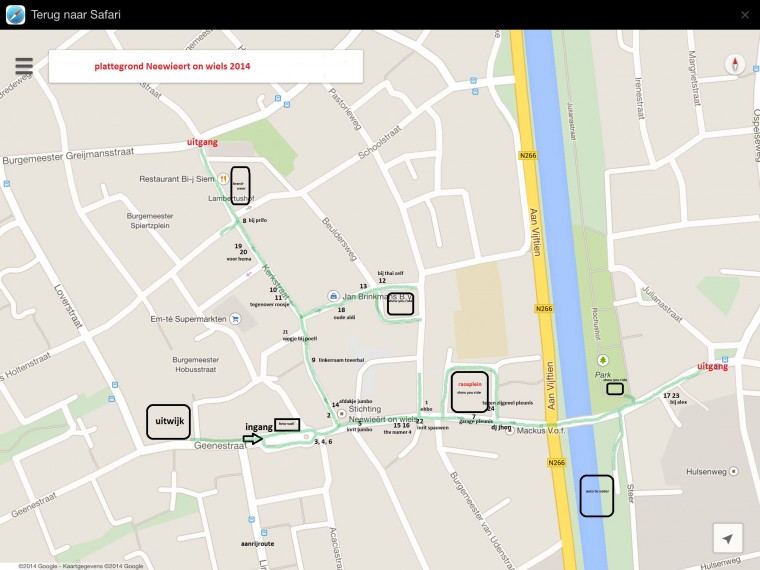Click the ingang arrow marker
Image resolution: width=760 pixels, height=570 pixels.
(x=252, y=439)
